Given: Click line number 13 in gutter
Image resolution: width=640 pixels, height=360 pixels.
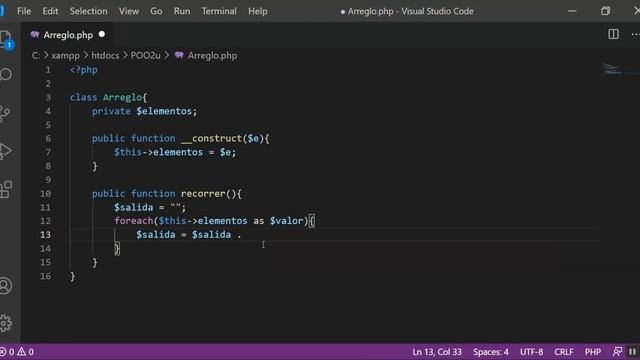Looking at the screenshot, I should (x=45, y=235).
